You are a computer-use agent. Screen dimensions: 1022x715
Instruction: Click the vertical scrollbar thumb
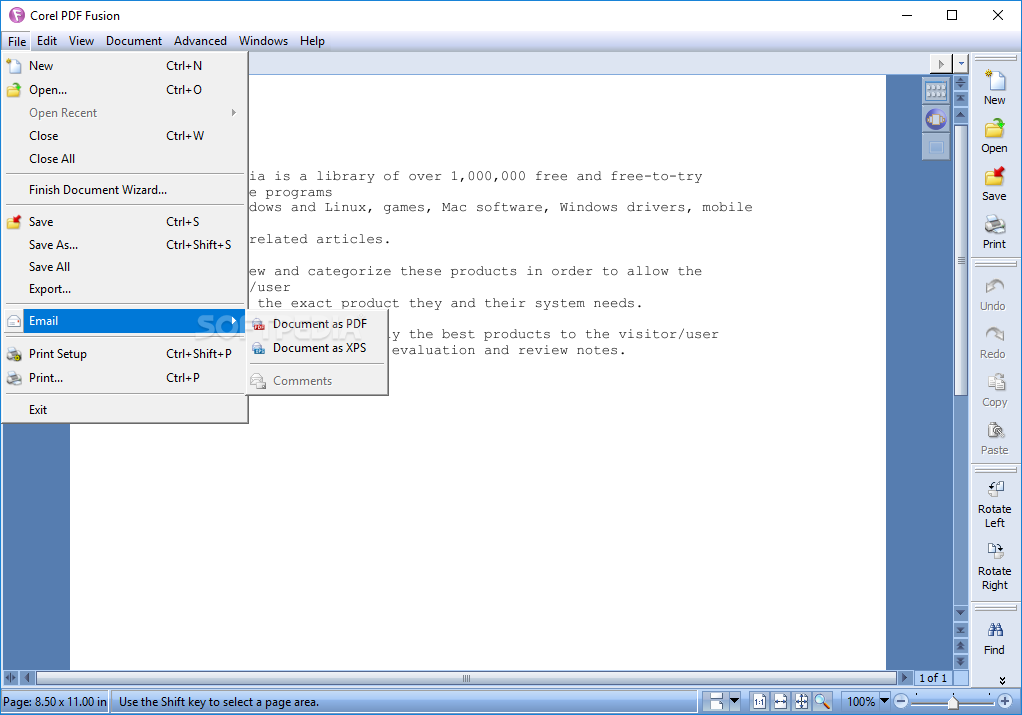(961, 259)
